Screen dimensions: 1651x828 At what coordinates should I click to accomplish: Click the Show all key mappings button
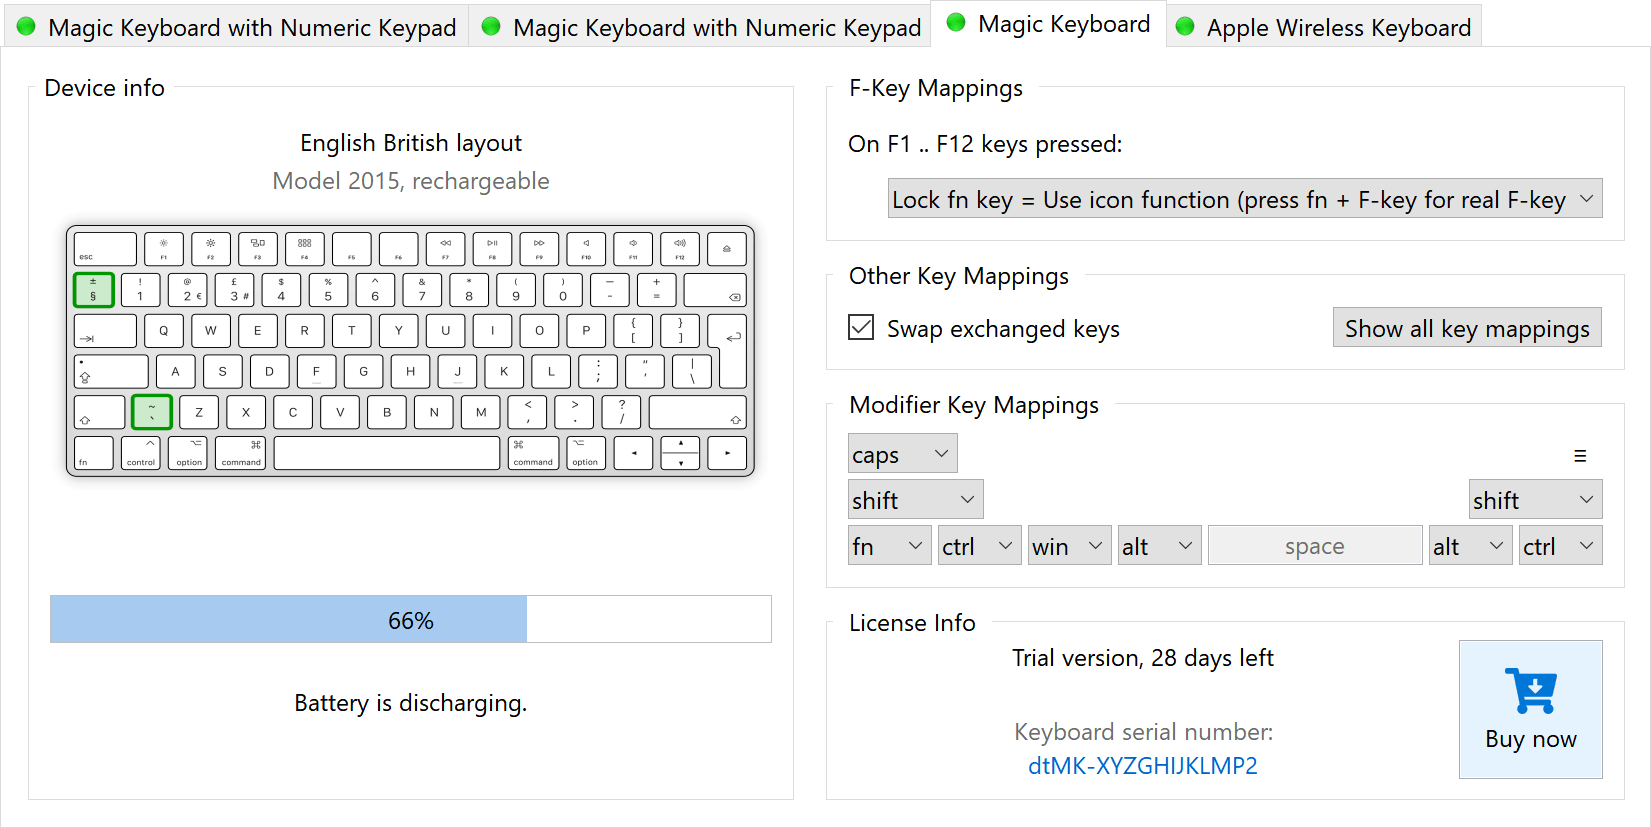1467,328
